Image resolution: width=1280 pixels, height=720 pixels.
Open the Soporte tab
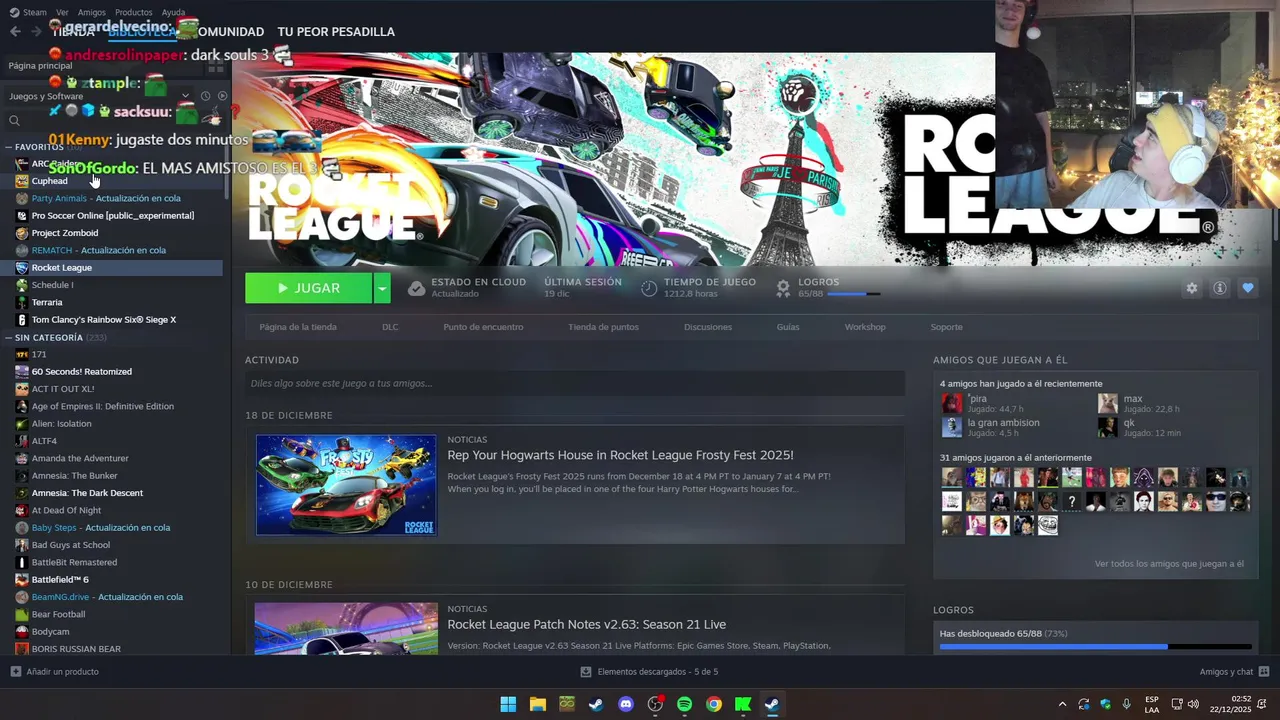(x=946, y=327)
